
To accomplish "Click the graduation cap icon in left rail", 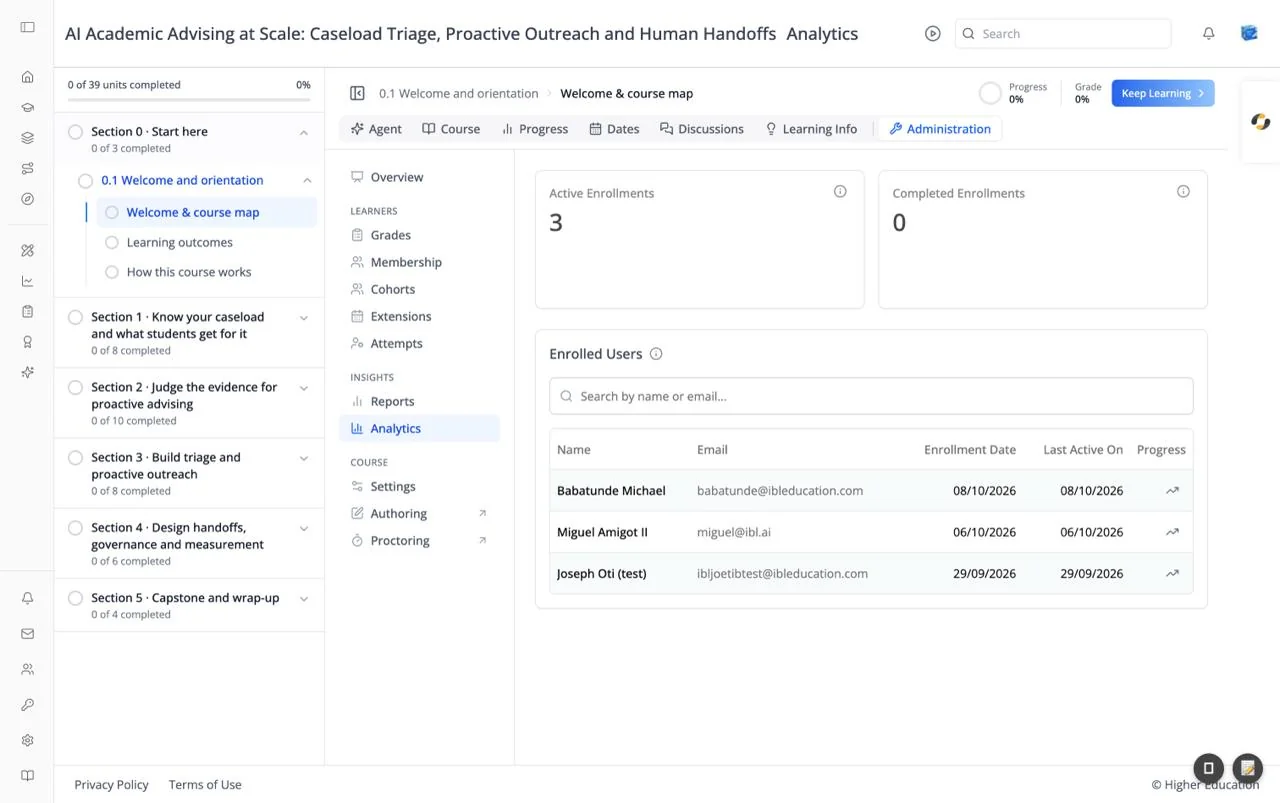I will [27, 108].
